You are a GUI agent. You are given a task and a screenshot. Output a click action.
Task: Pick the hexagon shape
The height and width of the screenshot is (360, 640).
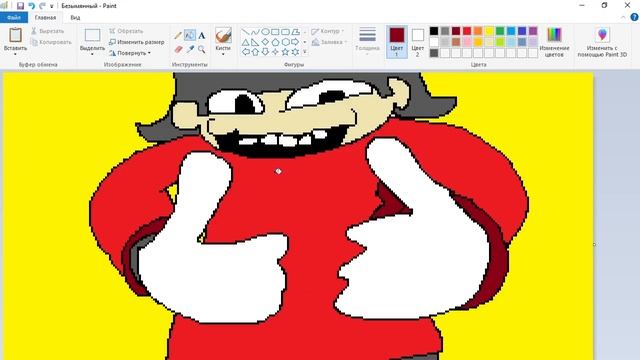[285, 42]
